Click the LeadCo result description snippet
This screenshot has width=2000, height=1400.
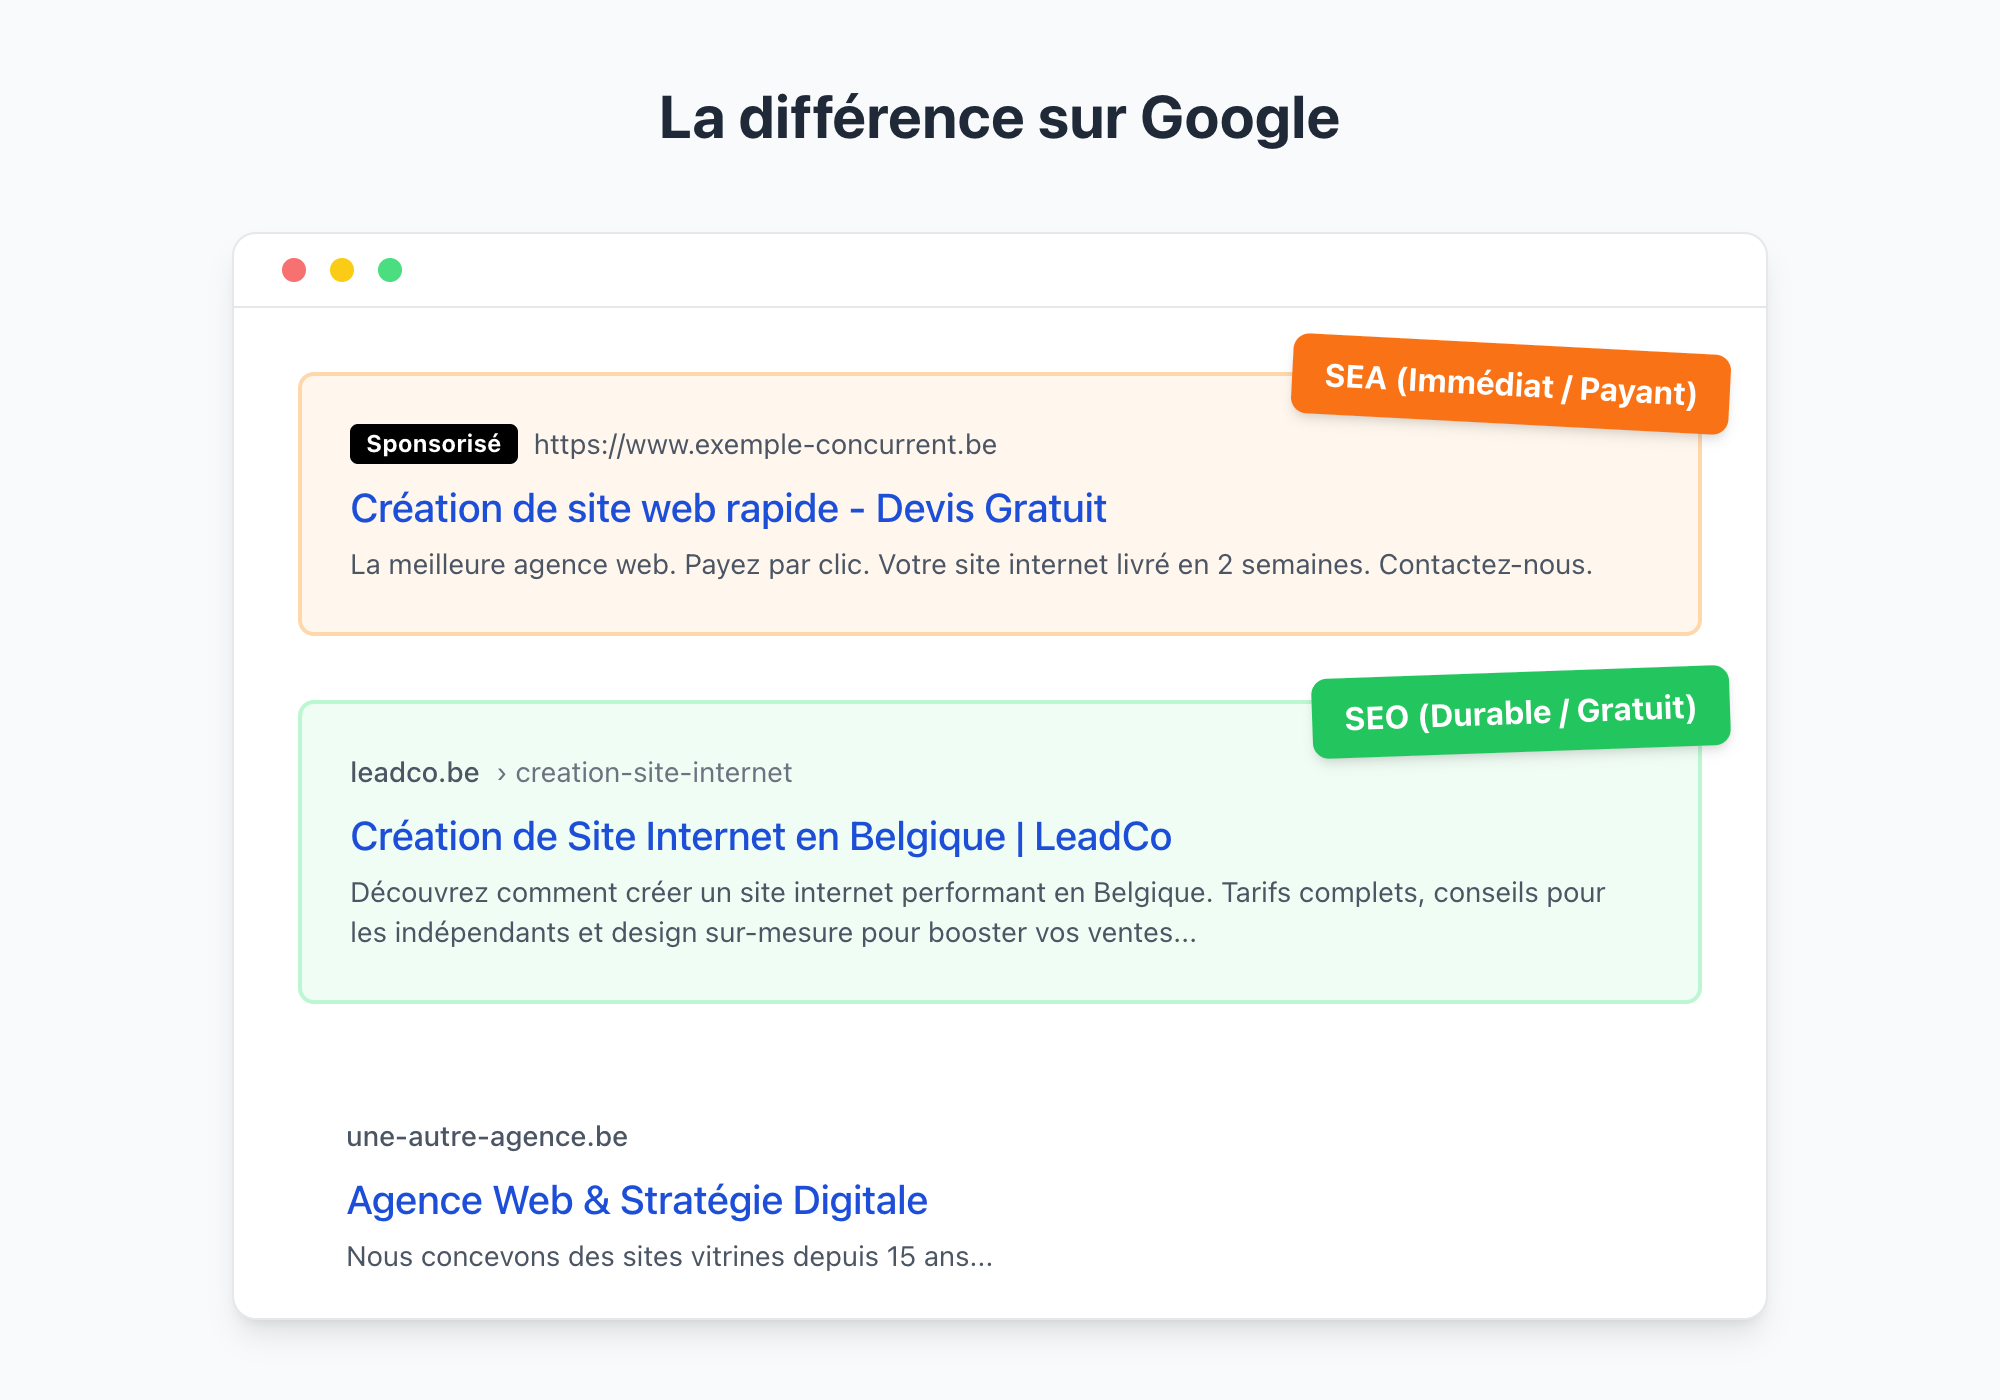coord(976,912)
